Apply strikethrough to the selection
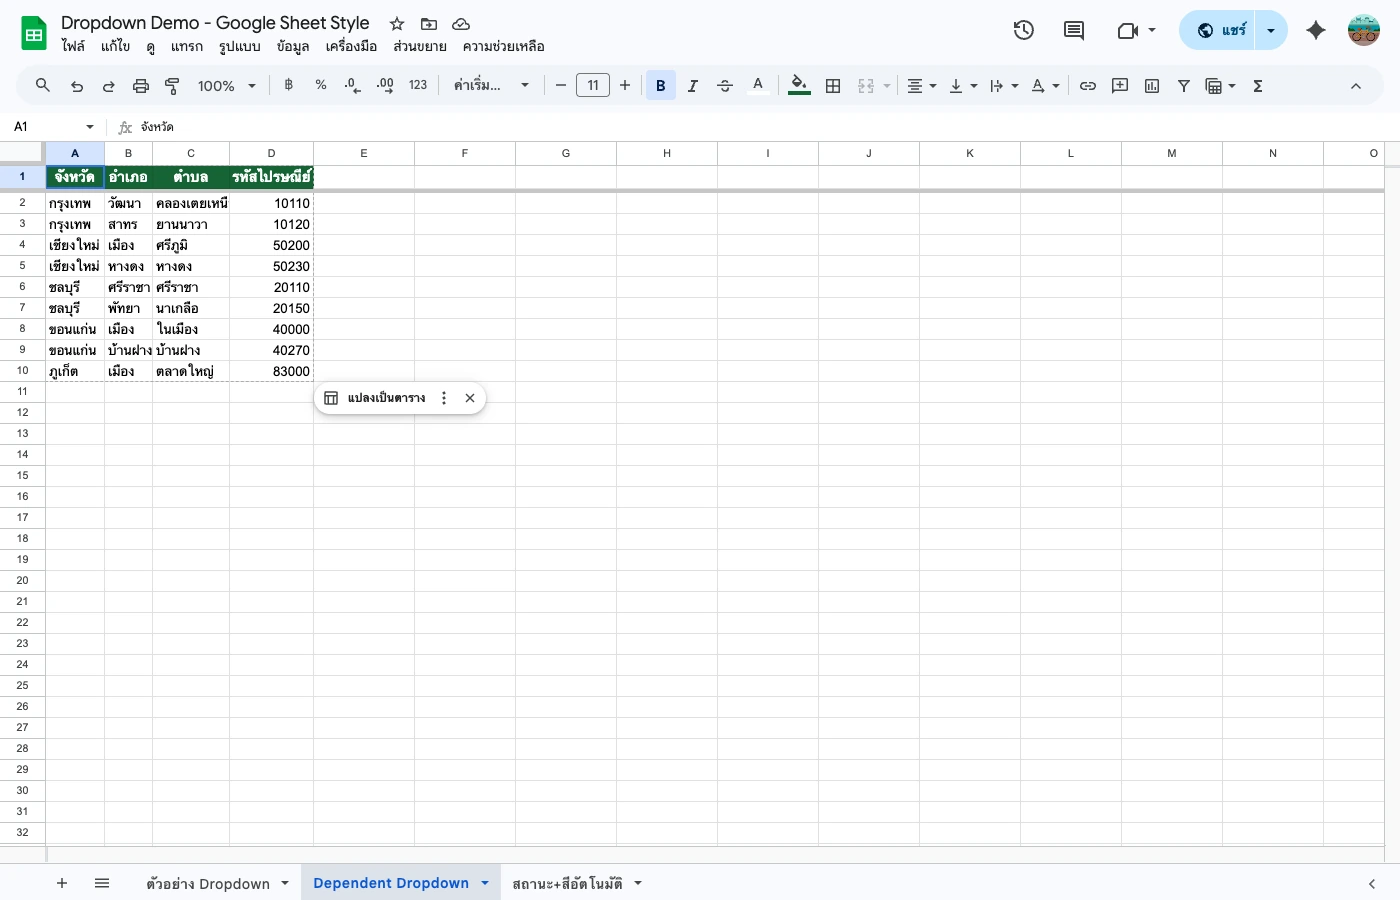 pyautogui.click(x=724, y=85)
